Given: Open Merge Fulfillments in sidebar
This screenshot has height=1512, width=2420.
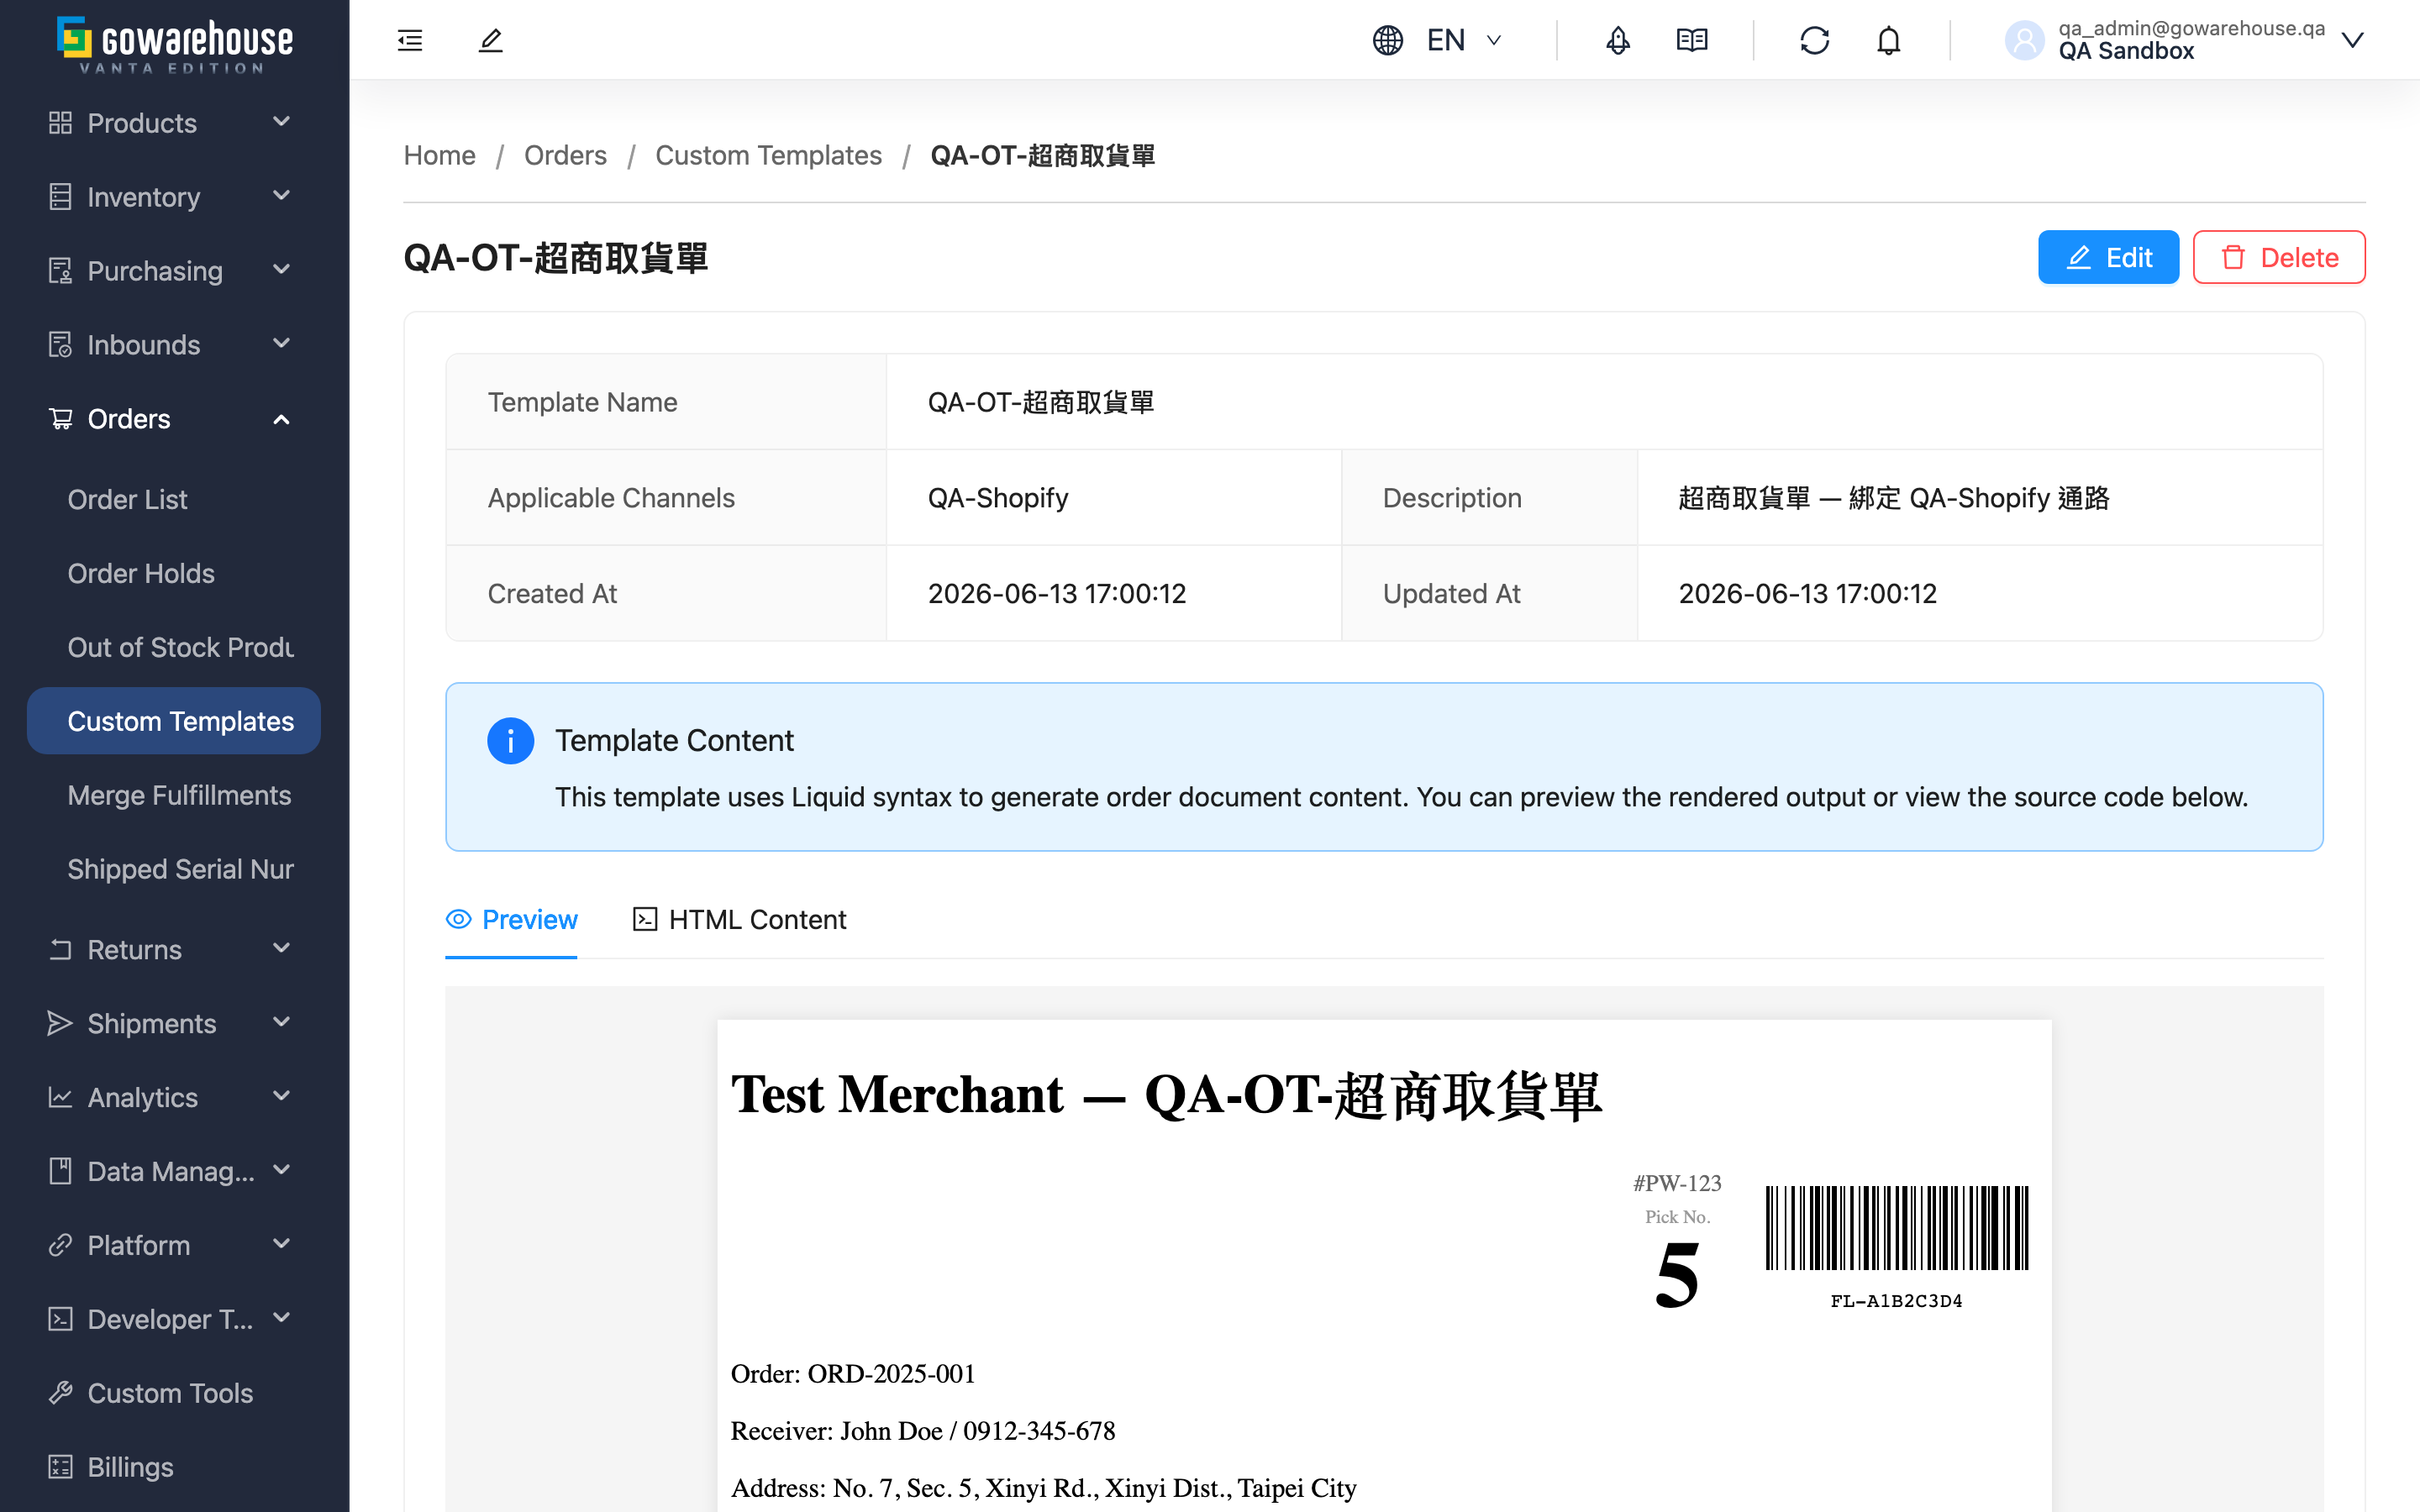Looking at the screenshot, I should click(x=179, y=796).
